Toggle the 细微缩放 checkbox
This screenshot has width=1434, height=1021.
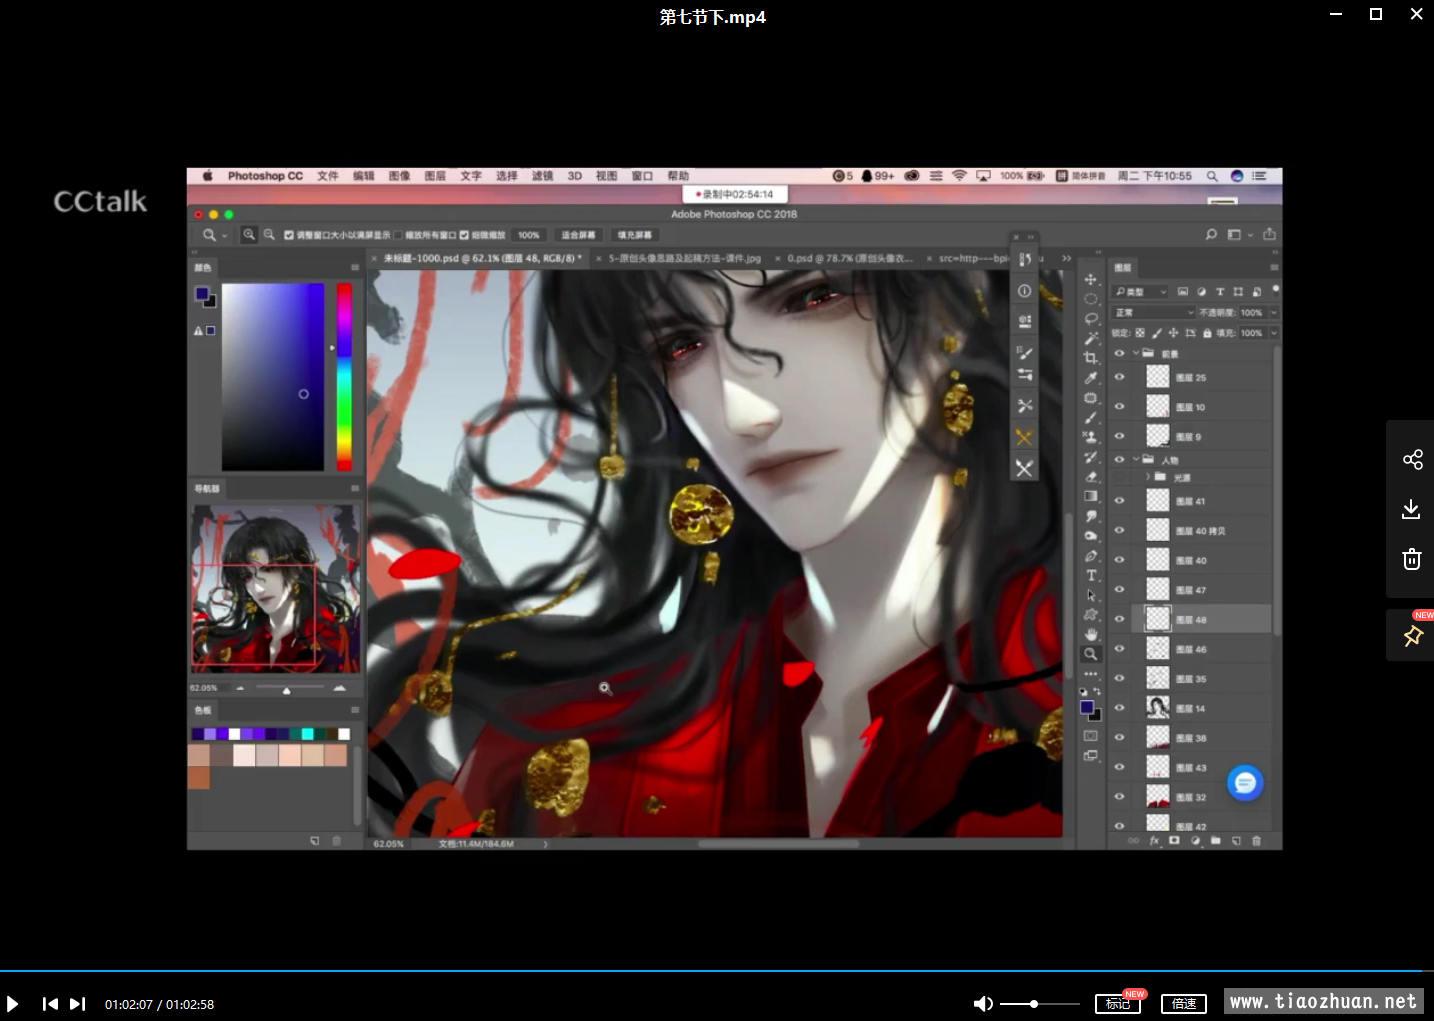pyautogui.click(x=464, y=235)
